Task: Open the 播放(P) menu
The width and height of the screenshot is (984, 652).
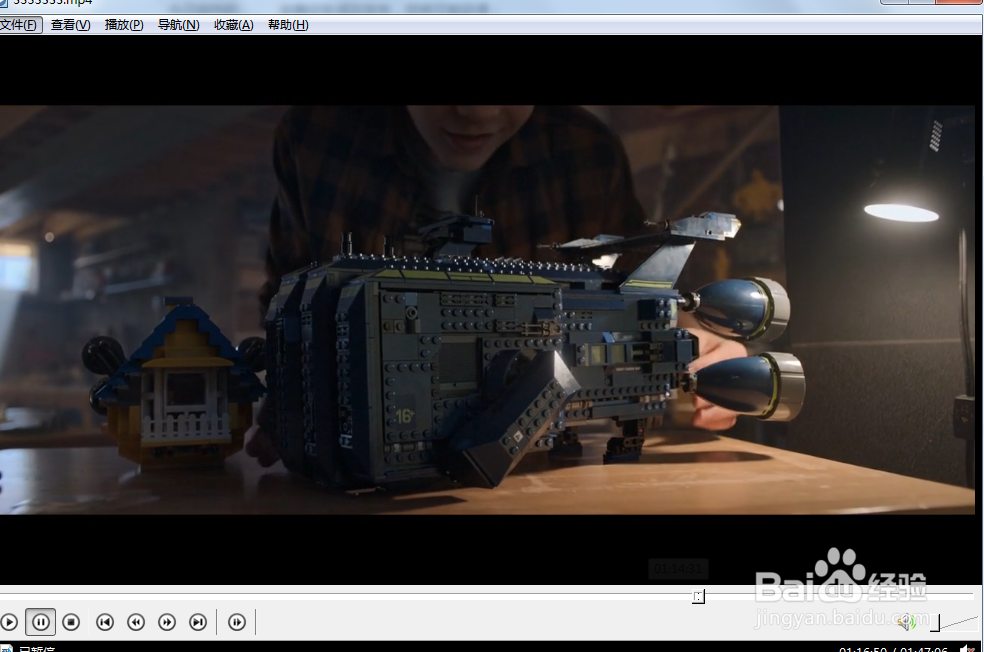Action: coord(124,25)
